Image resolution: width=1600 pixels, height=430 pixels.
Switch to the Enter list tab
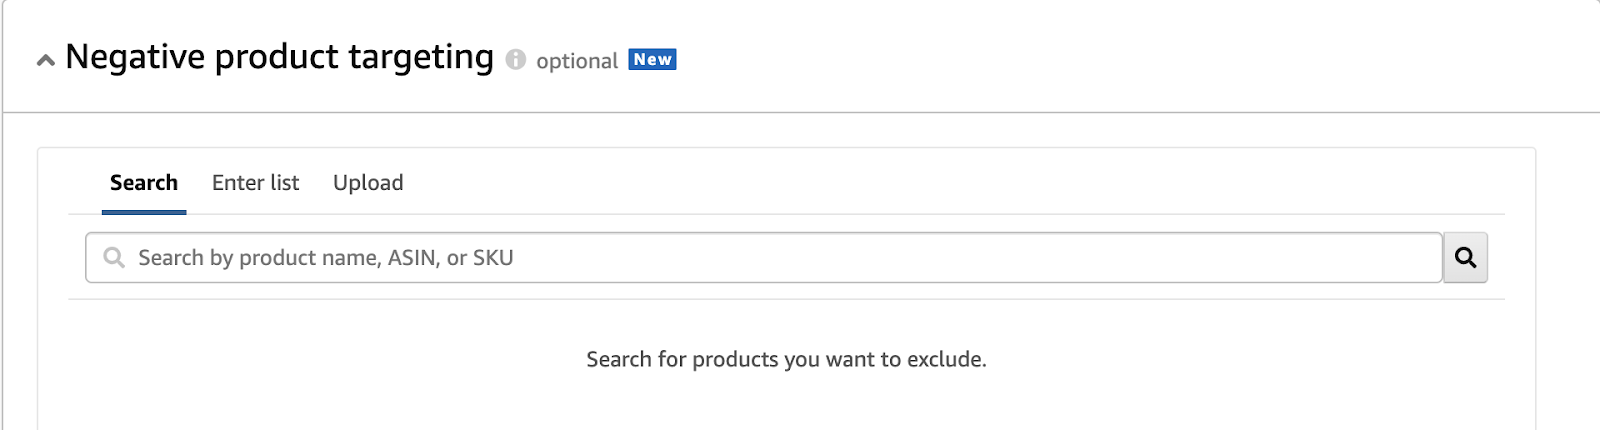click(x=255, y=183)
